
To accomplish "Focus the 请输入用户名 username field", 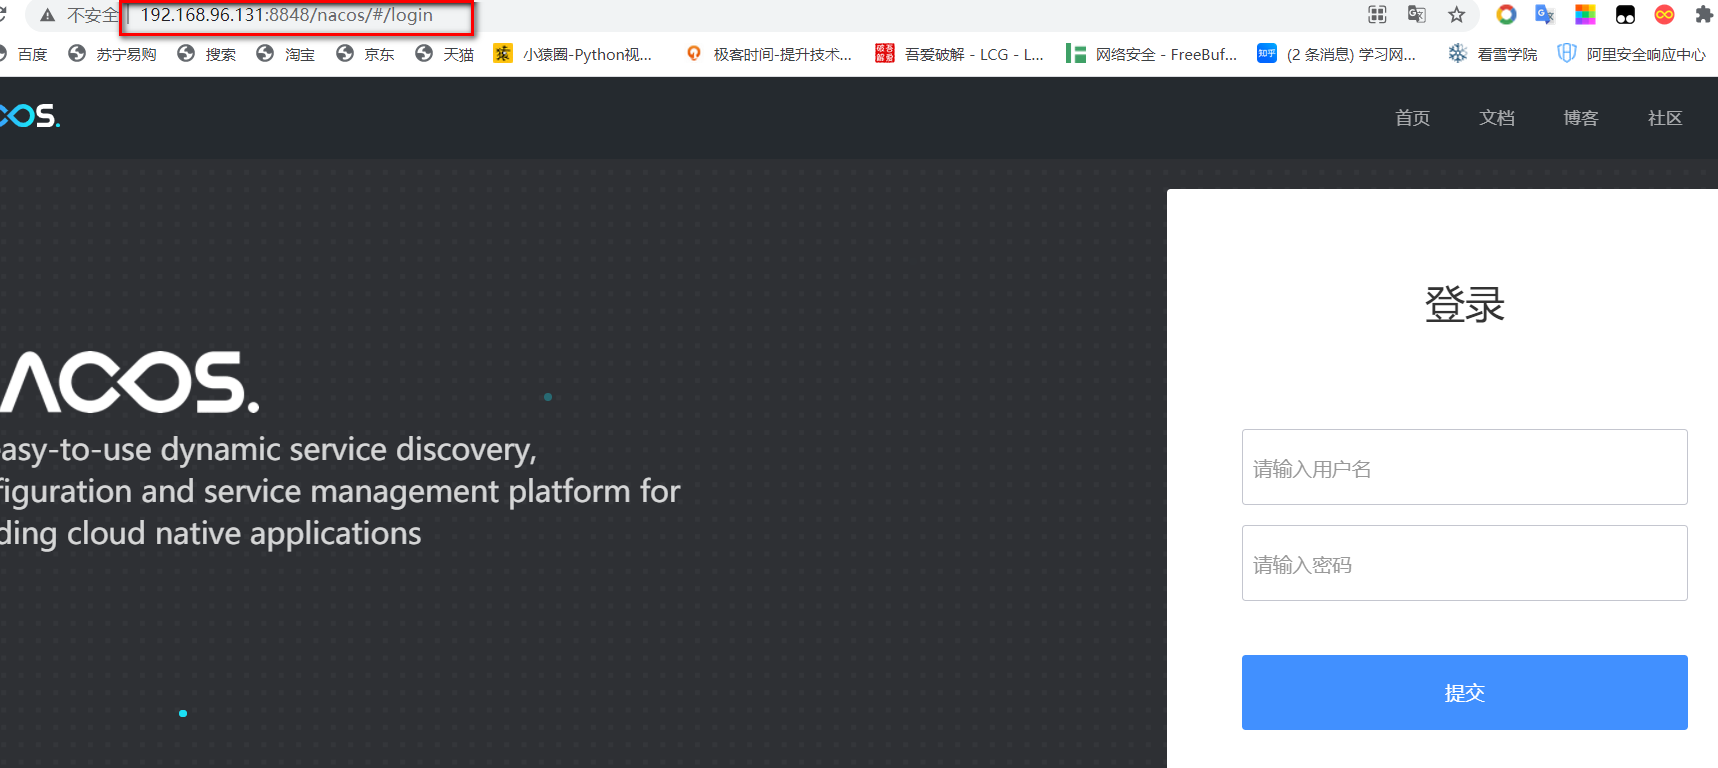I will [1464, 467].
